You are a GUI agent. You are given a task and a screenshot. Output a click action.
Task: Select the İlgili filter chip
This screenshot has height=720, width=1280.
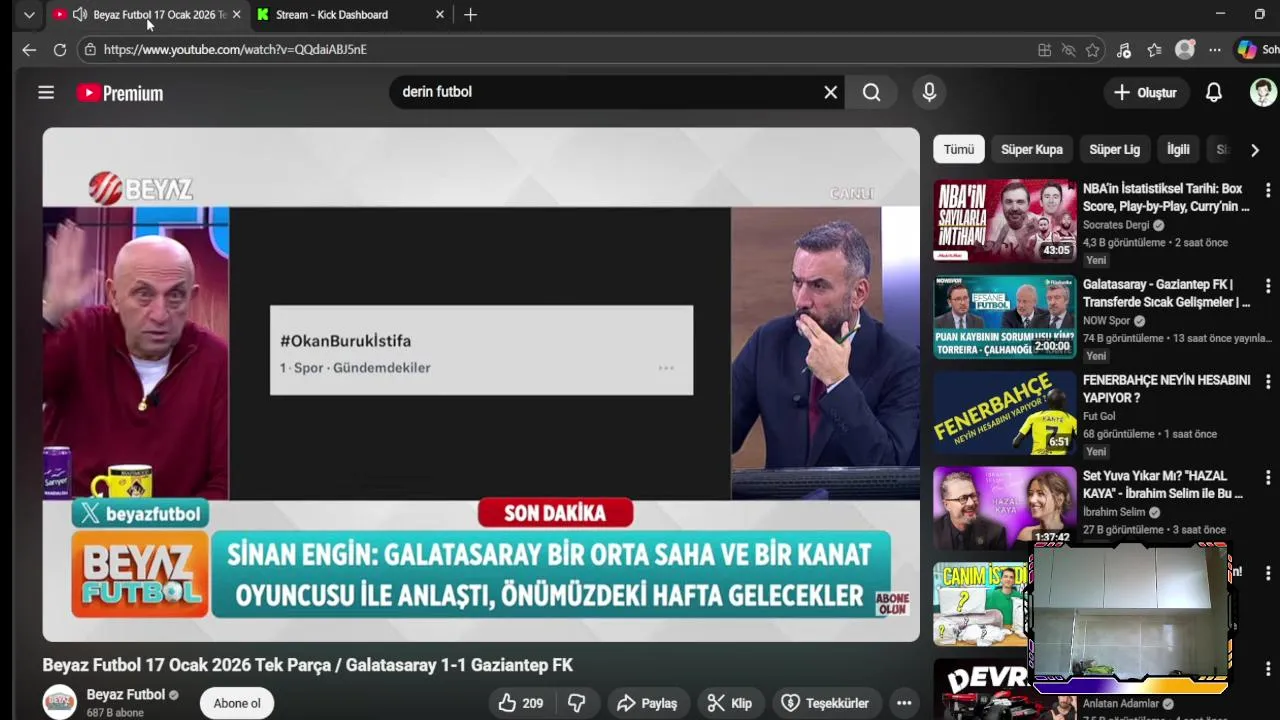click(x=1178, y=149)
